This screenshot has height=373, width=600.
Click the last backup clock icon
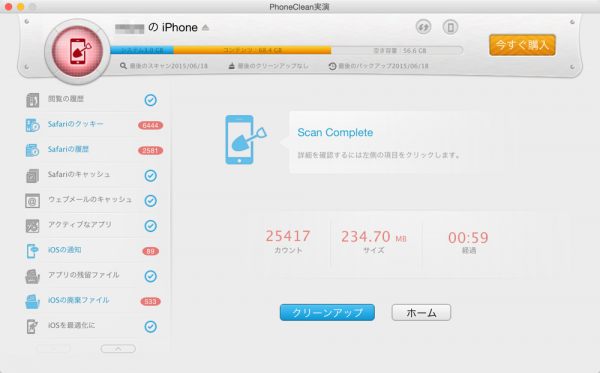point(332,66)
